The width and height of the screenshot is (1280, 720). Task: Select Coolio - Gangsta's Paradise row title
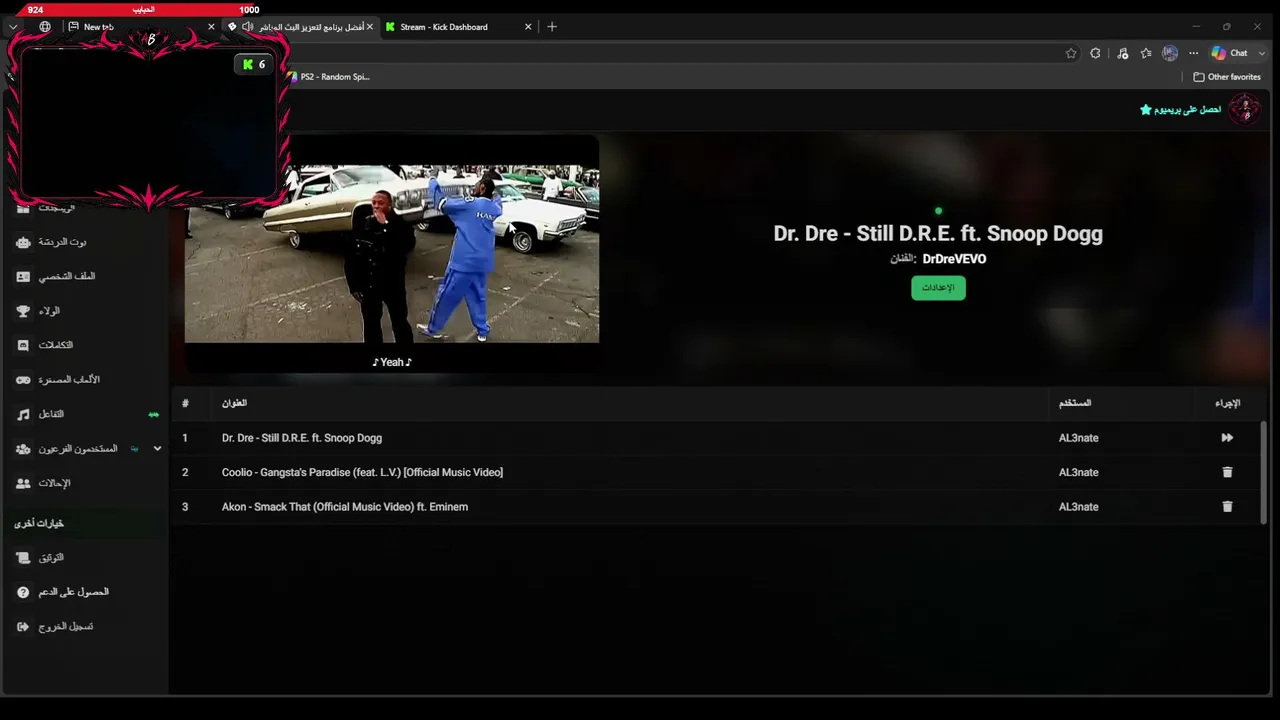[362, 472]
